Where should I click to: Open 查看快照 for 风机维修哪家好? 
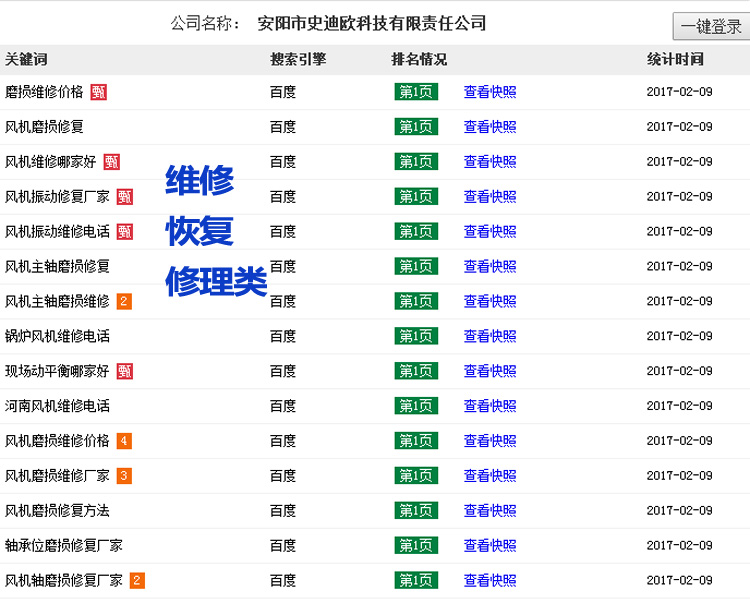pos(490,162)
